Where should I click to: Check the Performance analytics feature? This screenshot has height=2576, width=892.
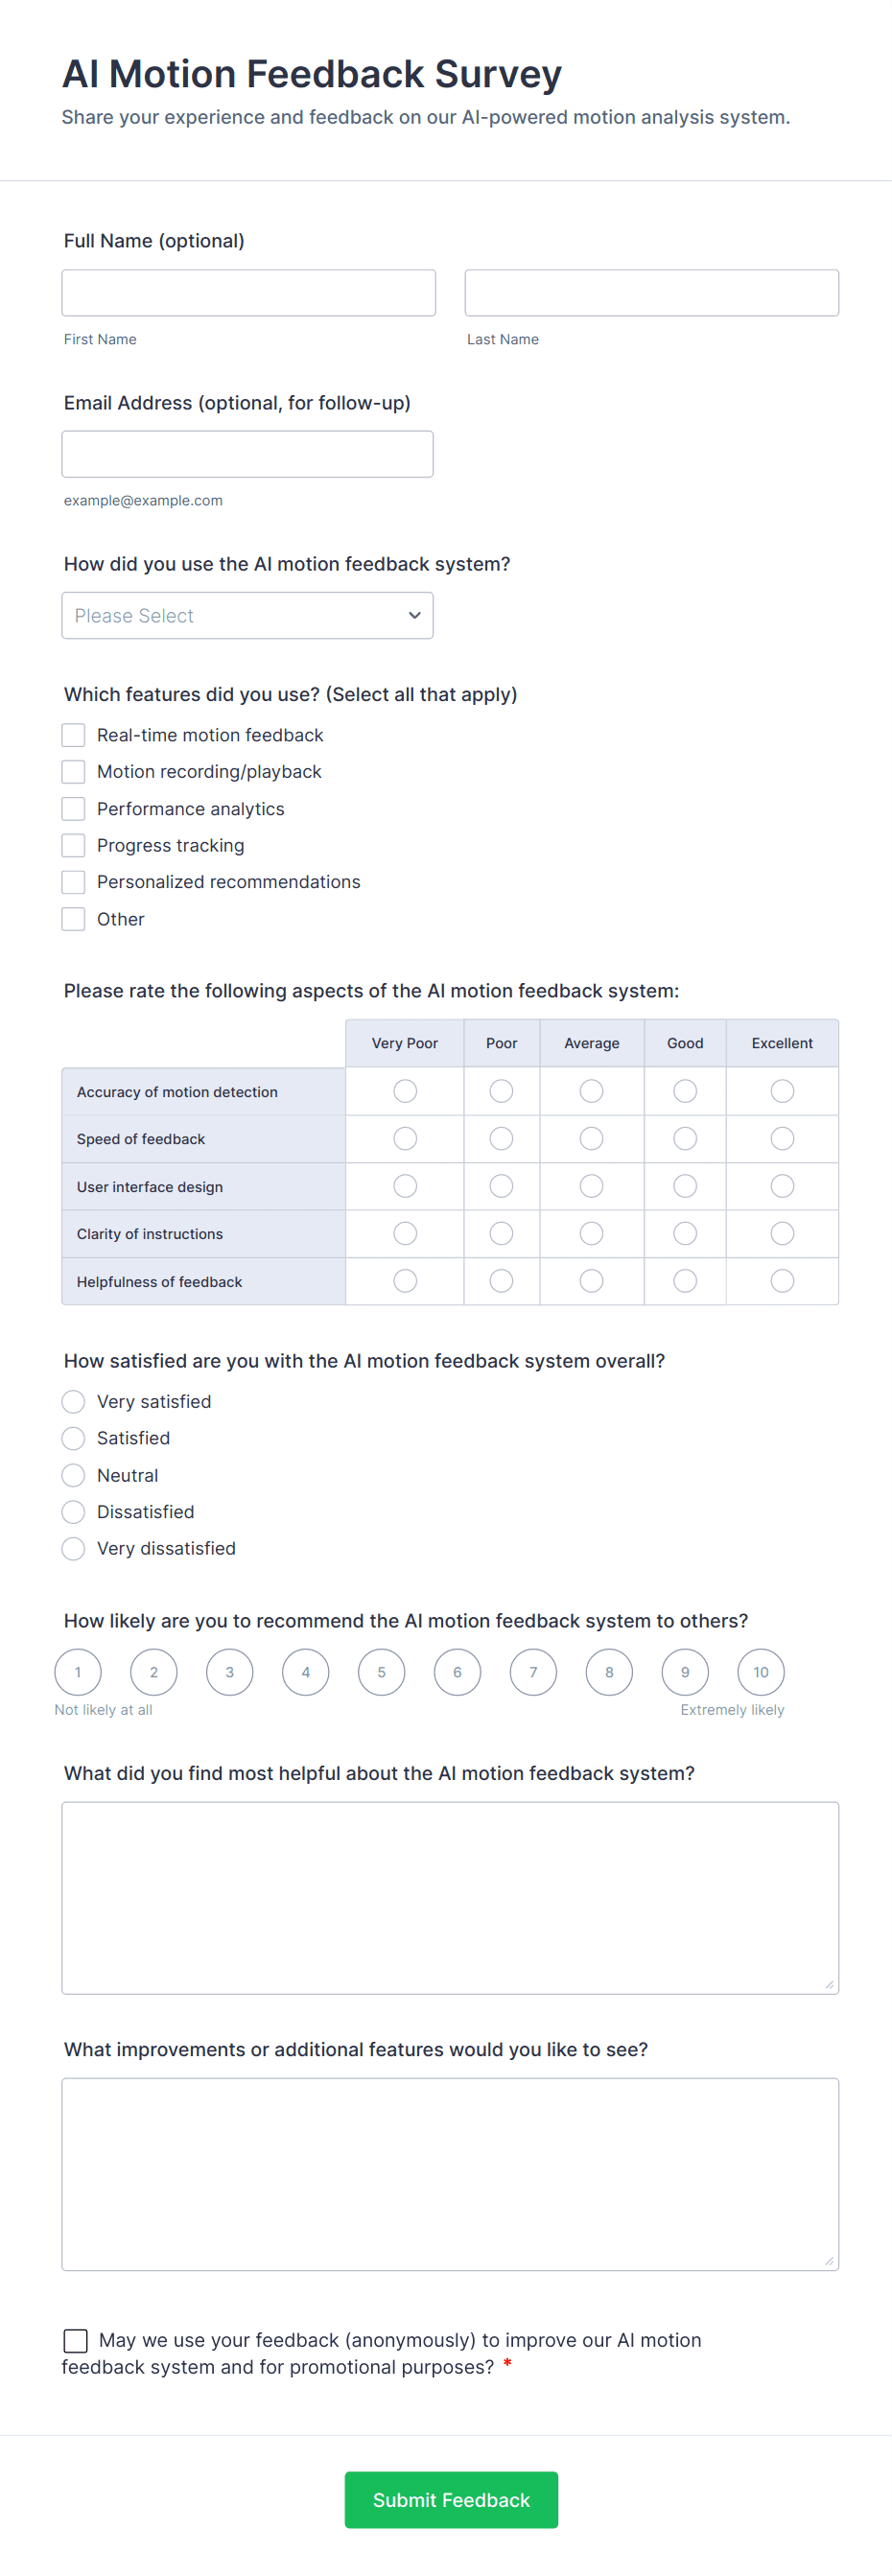pos(73,808)
